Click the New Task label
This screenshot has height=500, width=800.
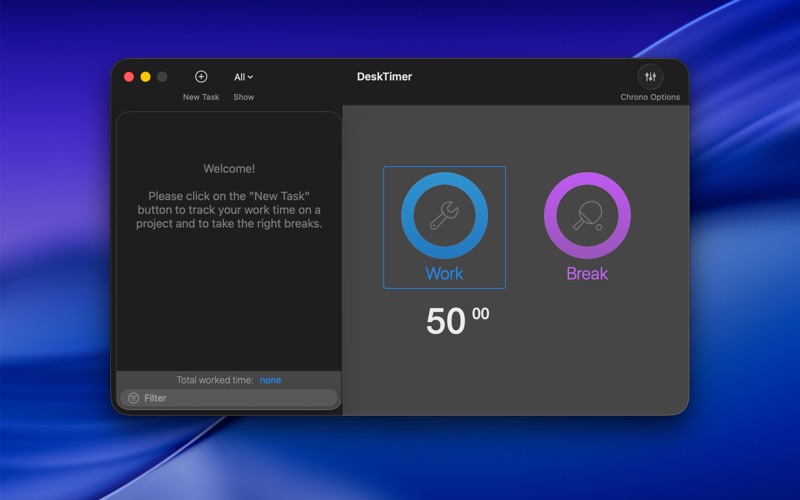[x=201, y=97]
